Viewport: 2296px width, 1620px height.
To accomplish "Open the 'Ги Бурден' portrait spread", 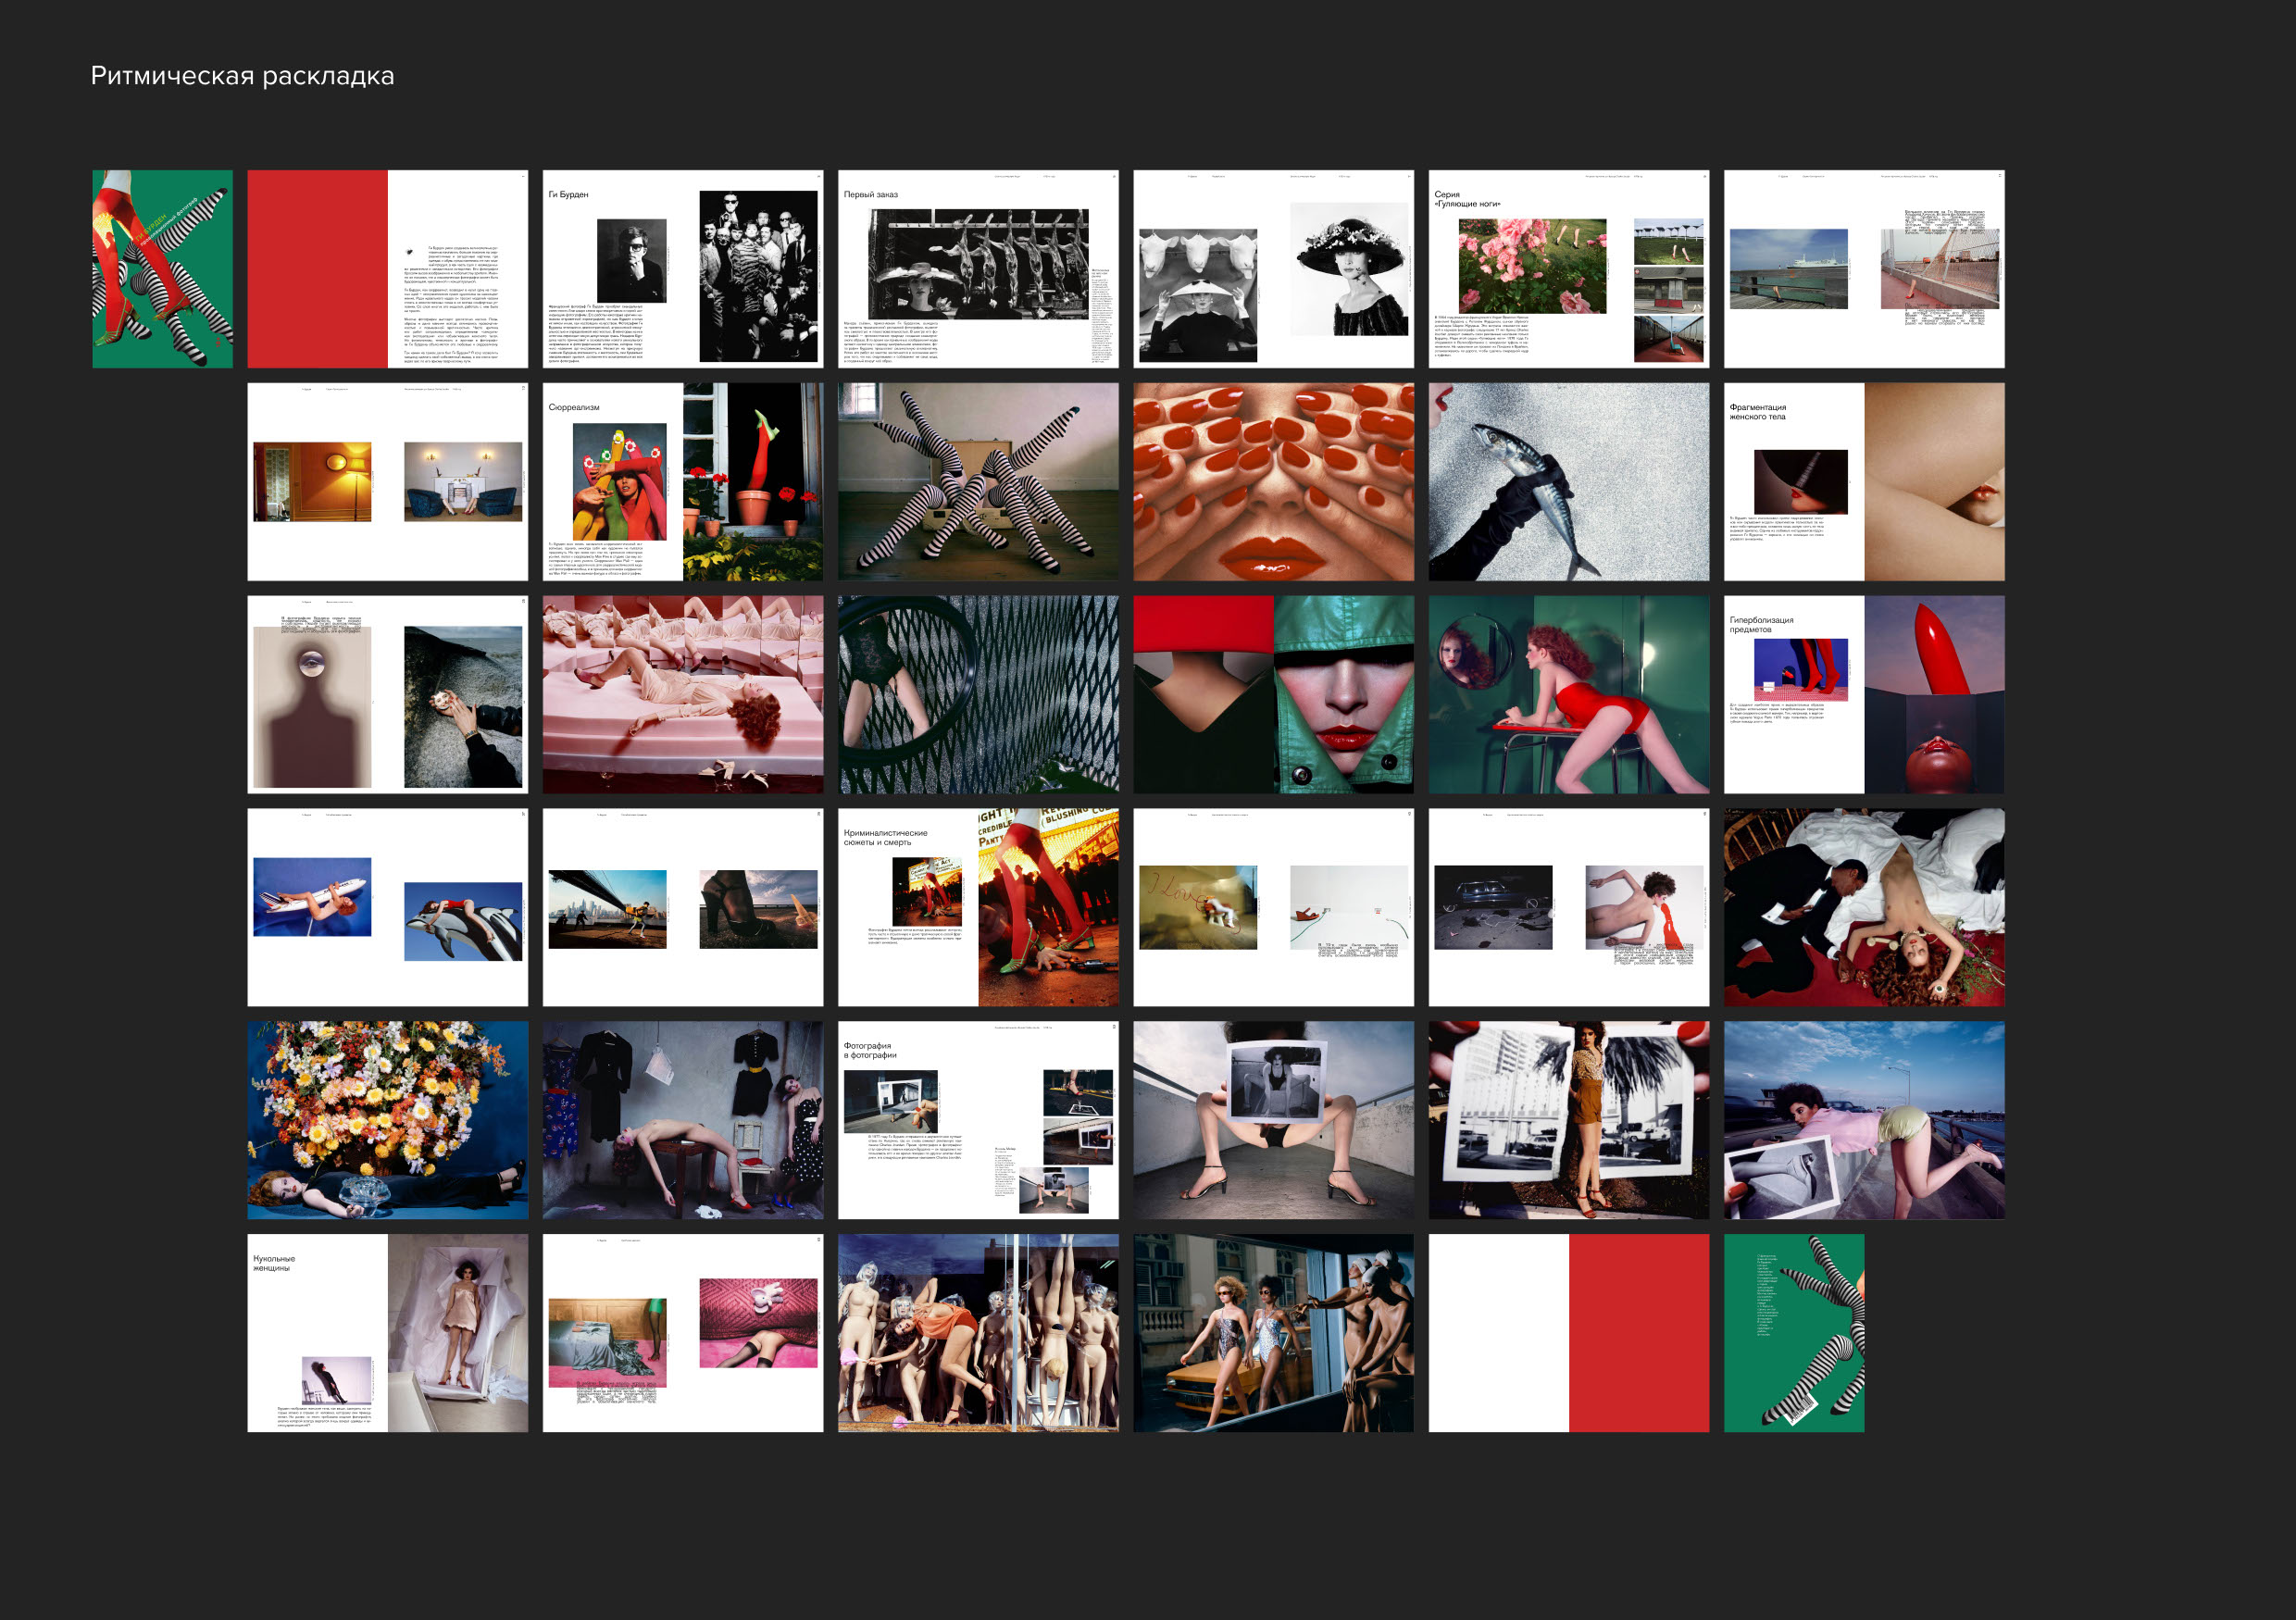I will 683,268.
